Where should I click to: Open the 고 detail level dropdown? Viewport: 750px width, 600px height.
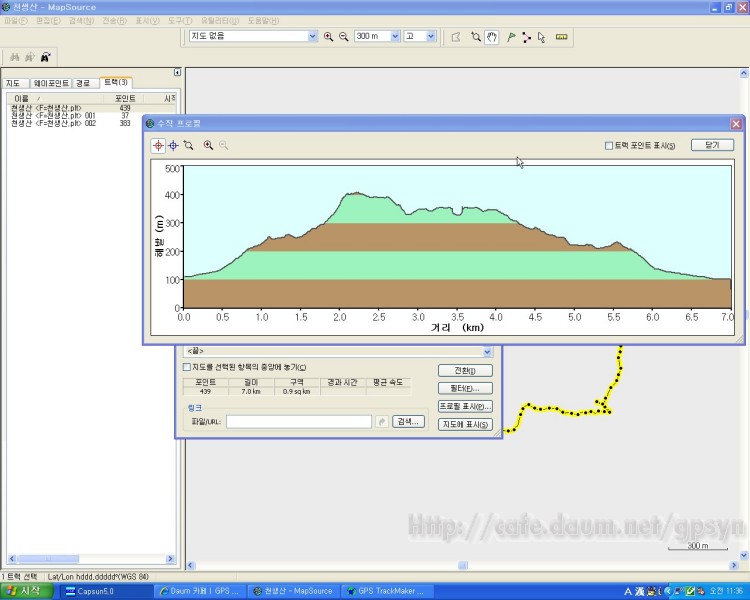tap(431, 36)
